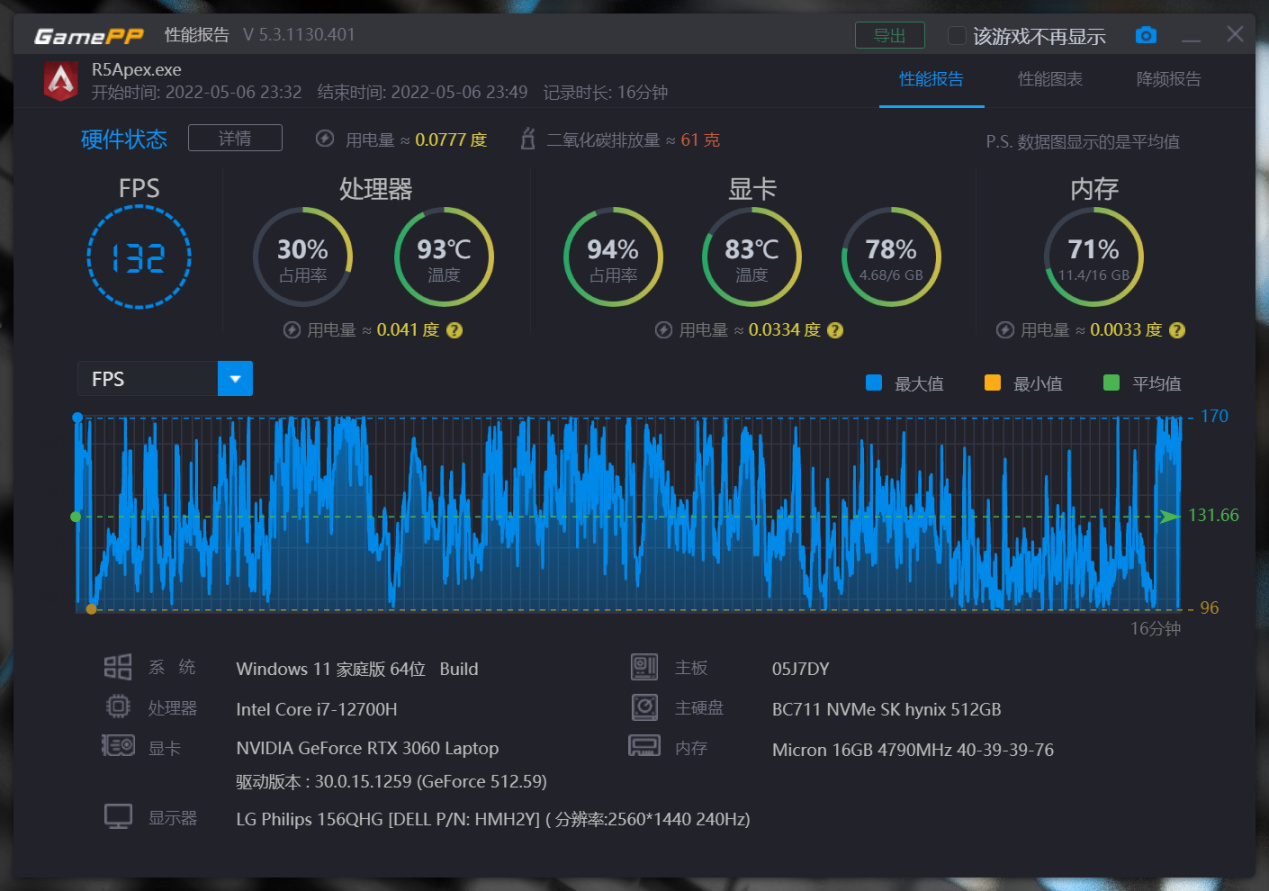This screenshot has height=891, width=1269.
Task: Click the 132 FPS circular gauge
Action: (139, 257)
